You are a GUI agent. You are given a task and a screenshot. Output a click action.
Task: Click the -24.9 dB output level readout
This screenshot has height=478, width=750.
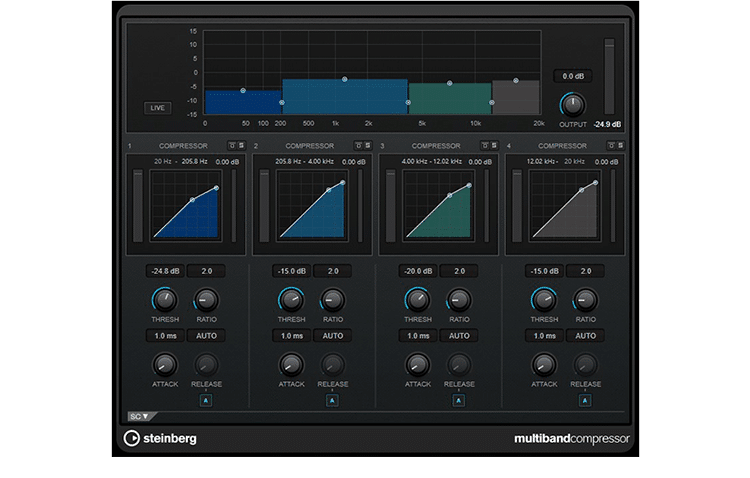[x=607, y=124]
